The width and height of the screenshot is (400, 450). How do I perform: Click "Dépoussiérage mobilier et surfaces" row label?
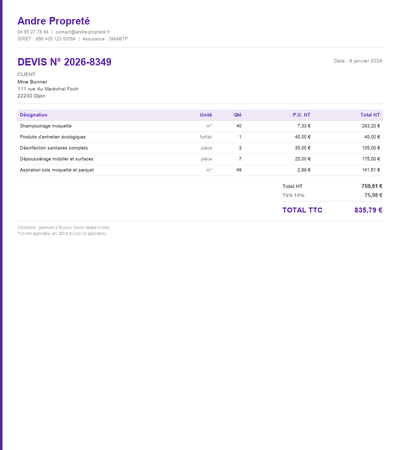click(56, 159)
